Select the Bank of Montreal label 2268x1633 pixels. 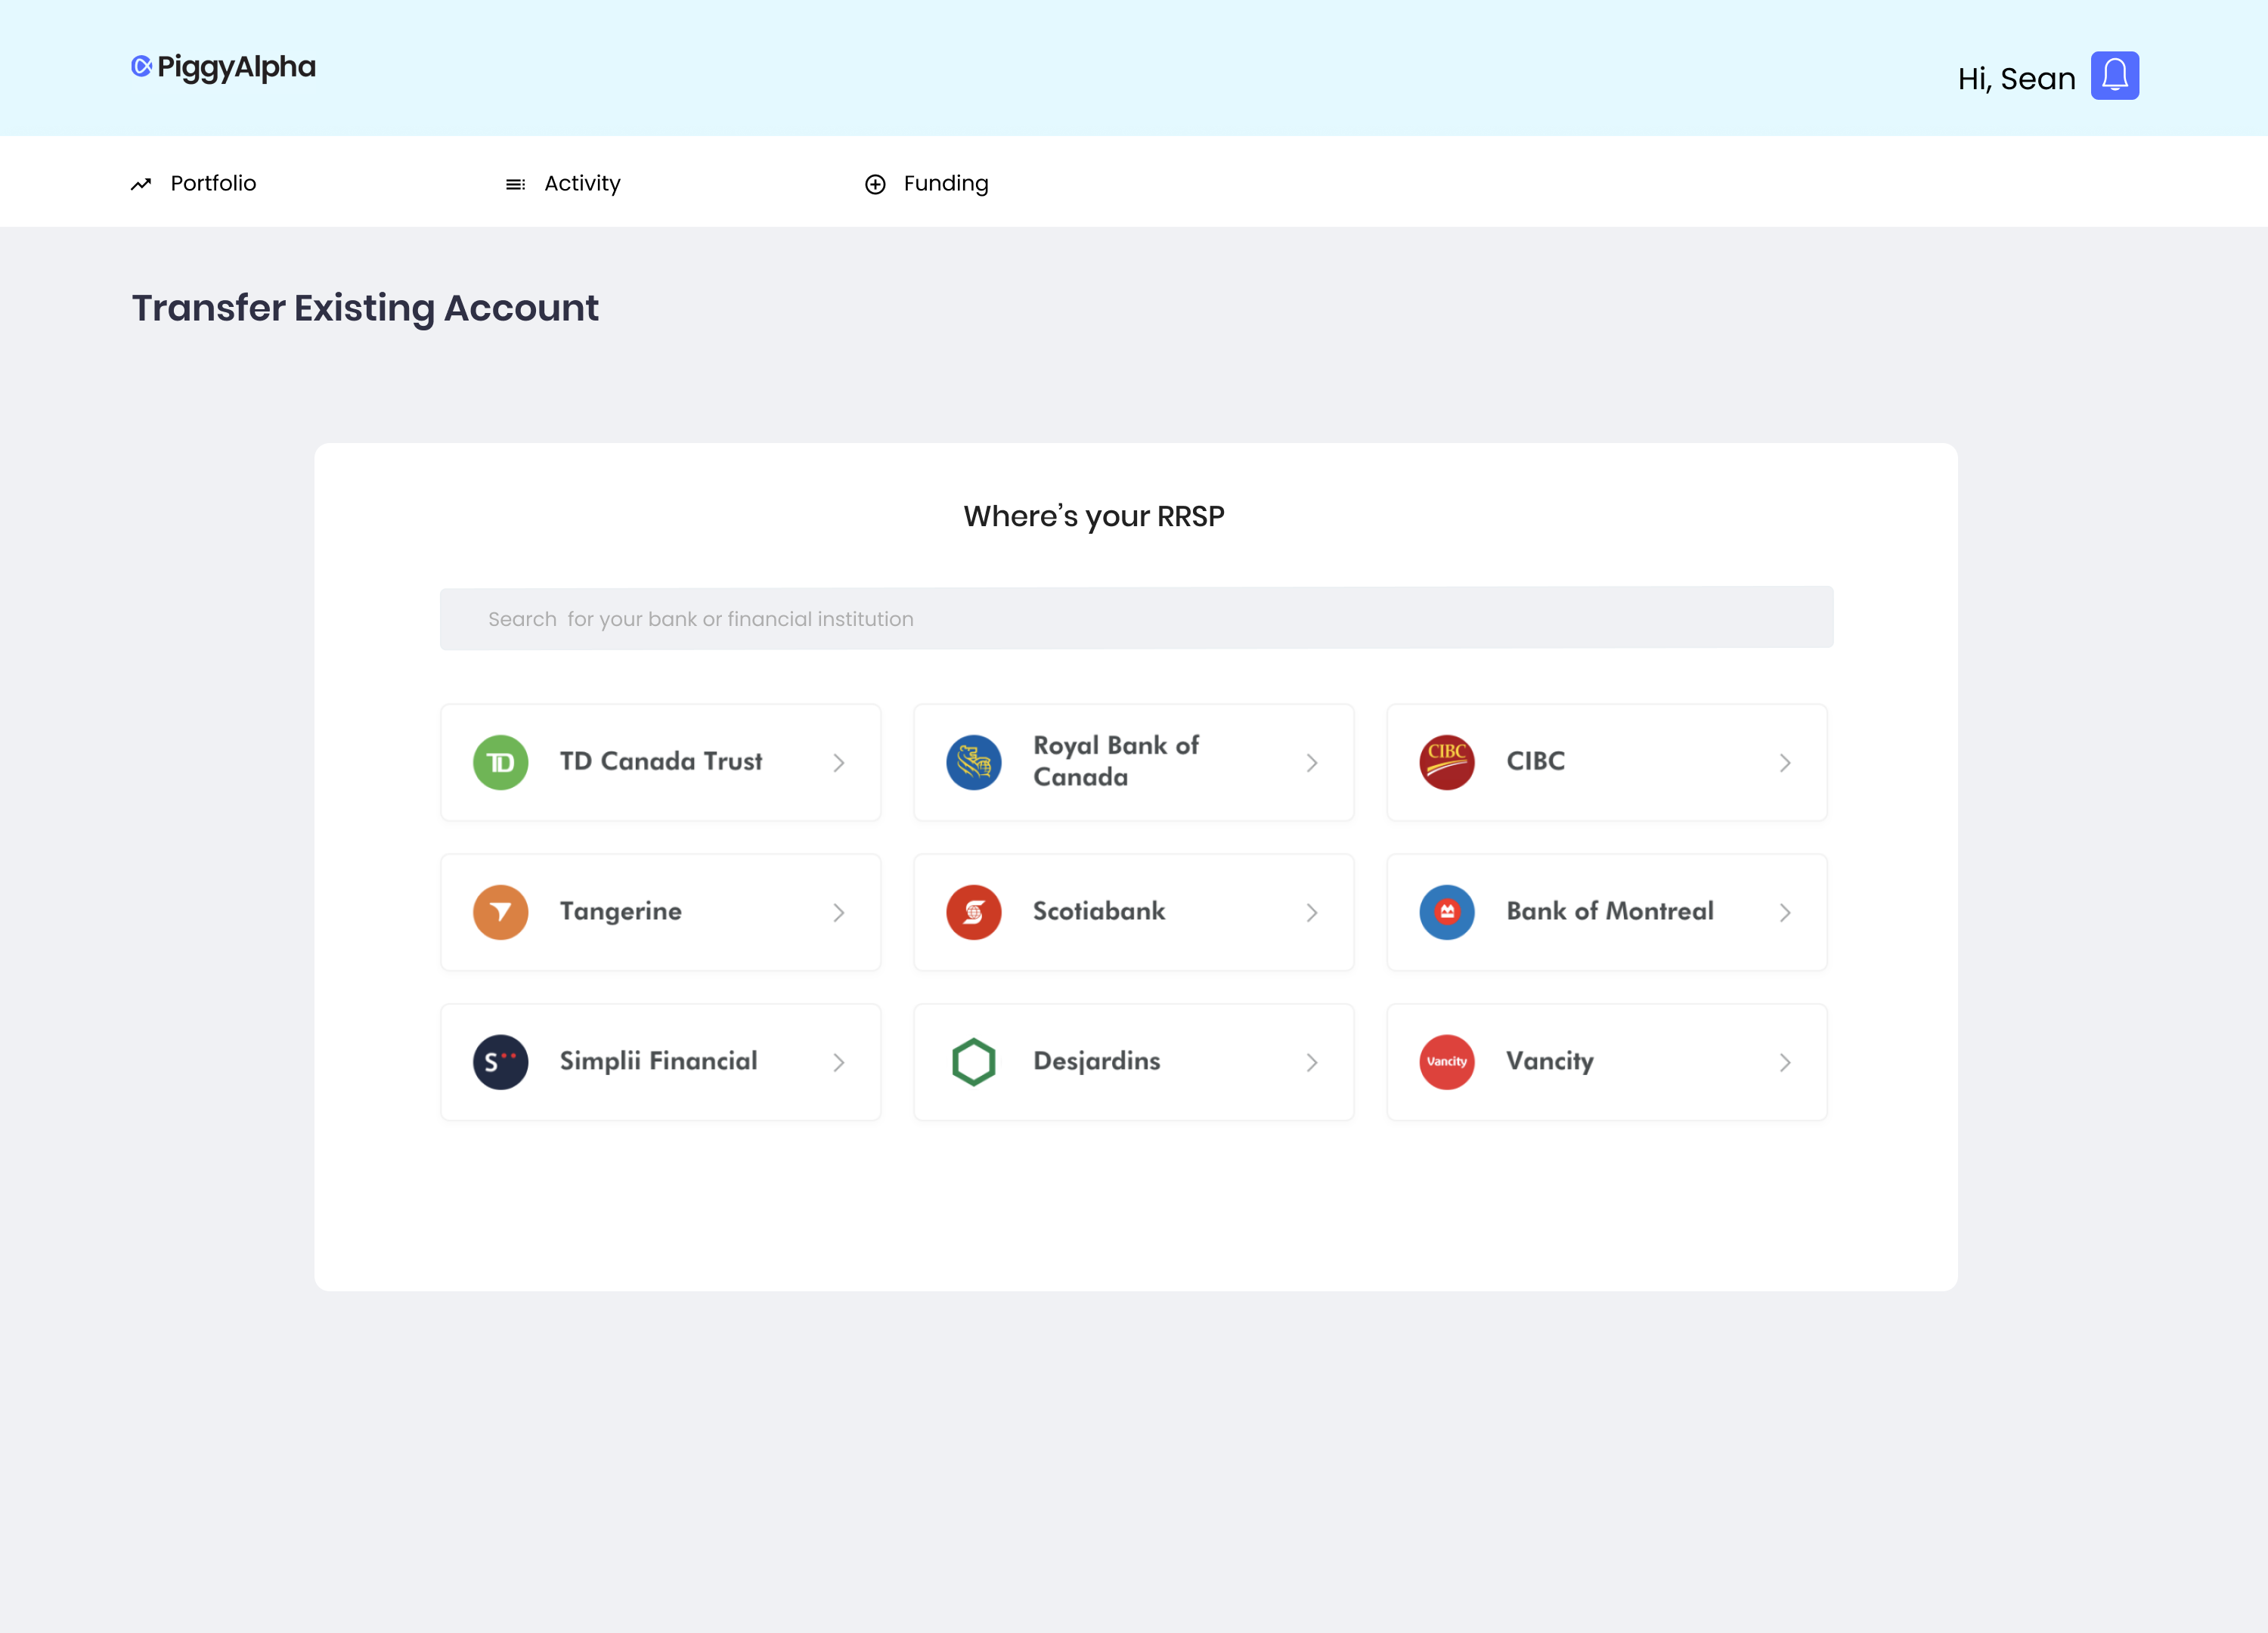click(x=1609, y=911)
